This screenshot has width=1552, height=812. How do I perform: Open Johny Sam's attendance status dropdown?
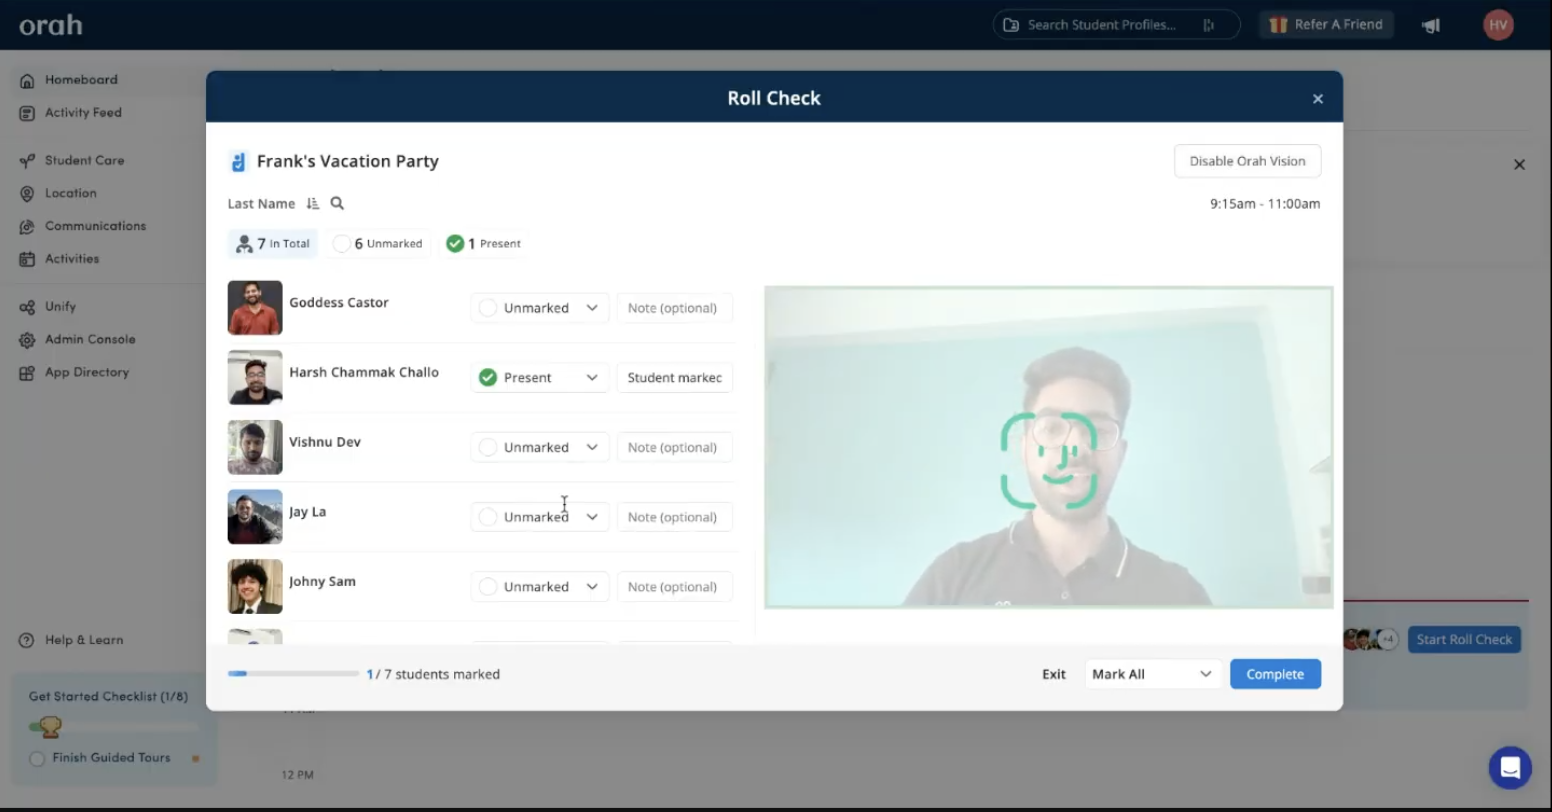pyautogui.click(x=540, y=587)
